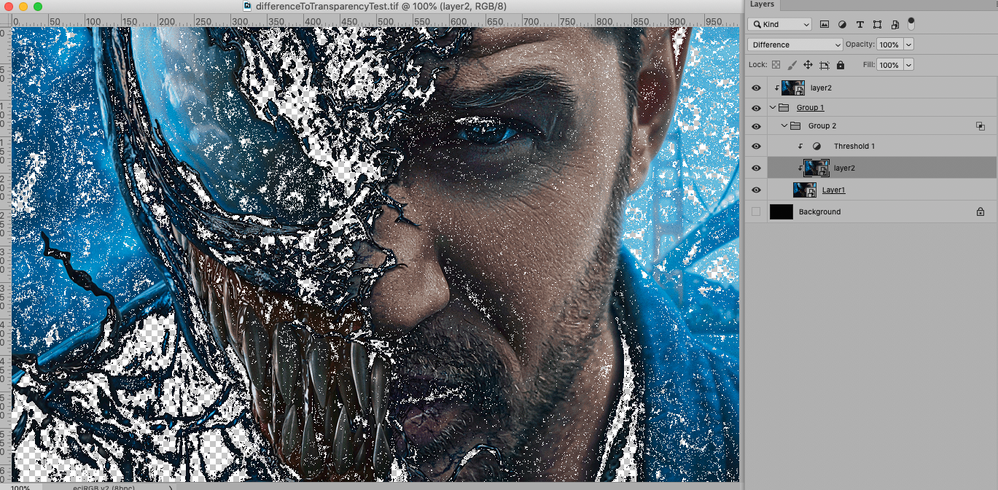
Task: Click the clipping arrow on top layer2
Action: click(x=778, y=88)
